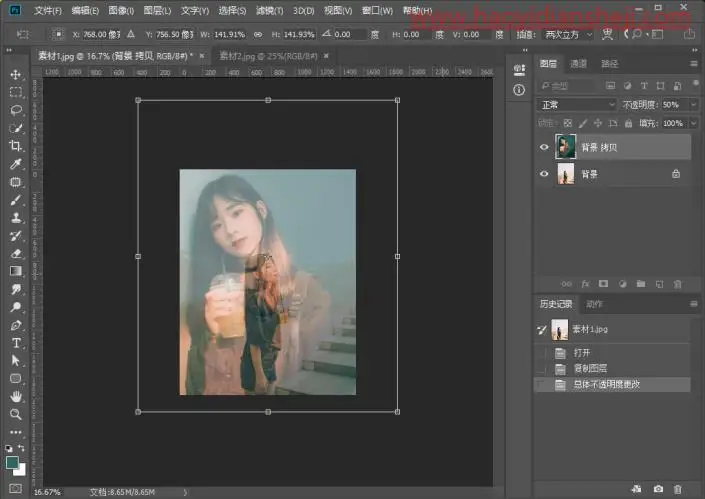Screen dimensions: 705x499
Task: Switch to the 素材2.jpg document tab
Action: tap(268, 56)
